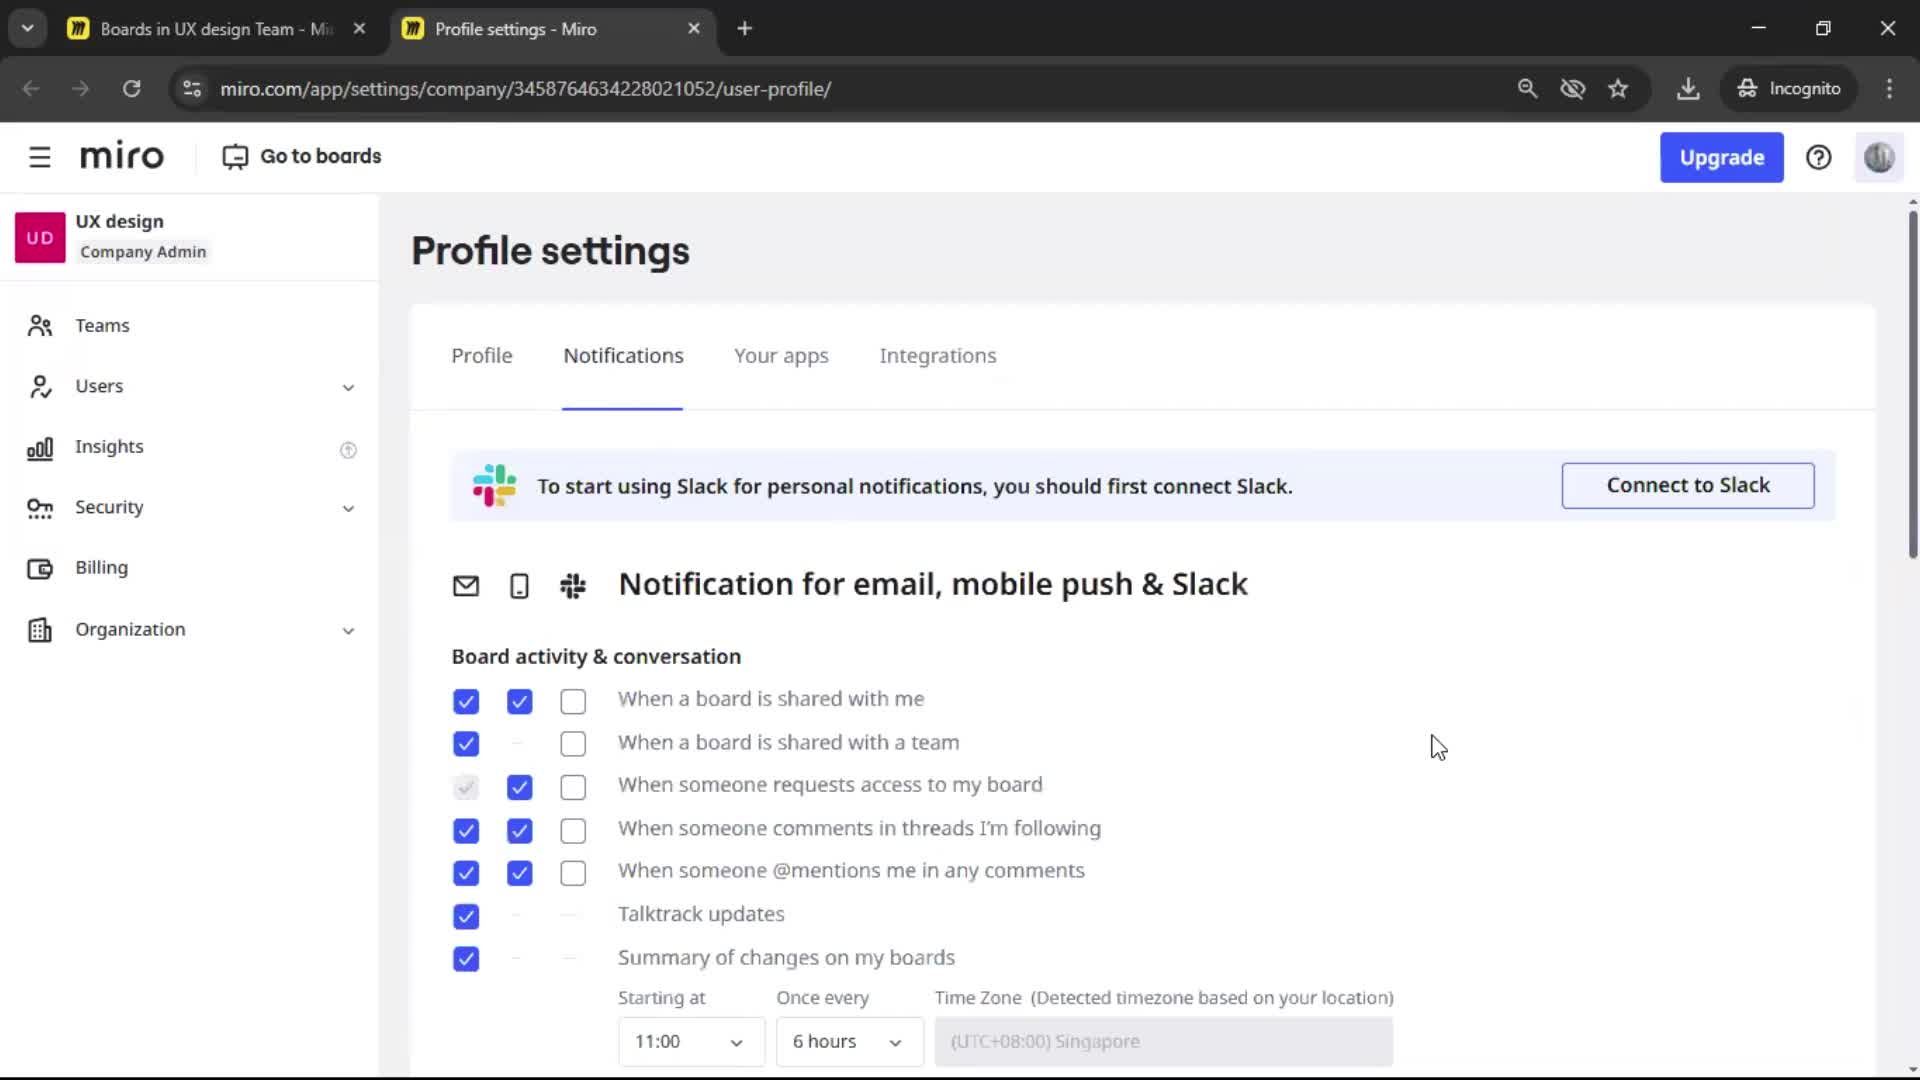1920x1080 pixels.
Task: Open the Once every 6 hours dropdown
Action: point(849,1042)
